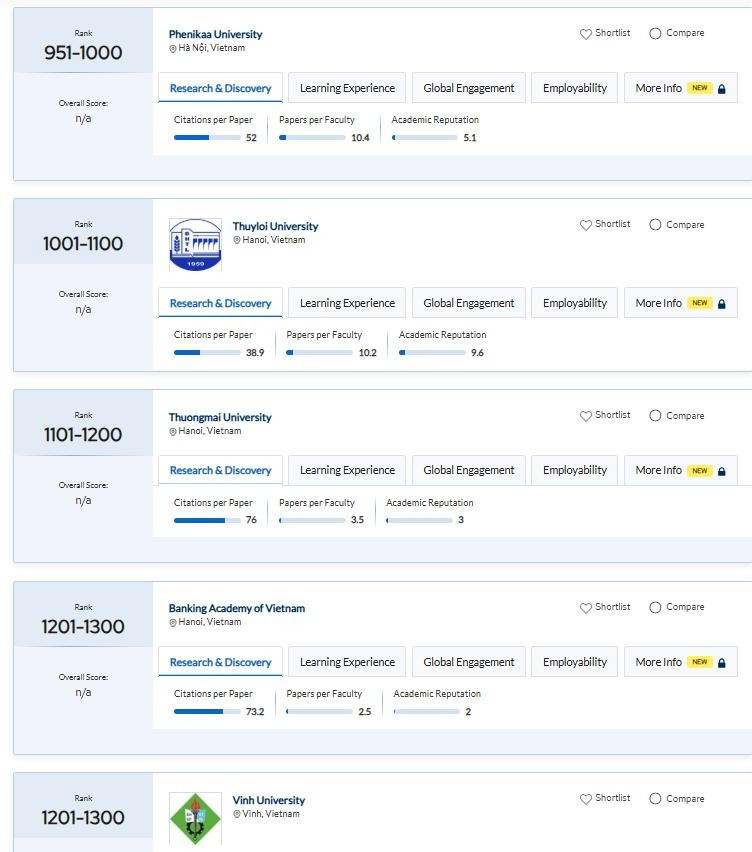752x852 pixels.
Task: Select Research & Discovery tab for Banking Academy
Action: 220,662
